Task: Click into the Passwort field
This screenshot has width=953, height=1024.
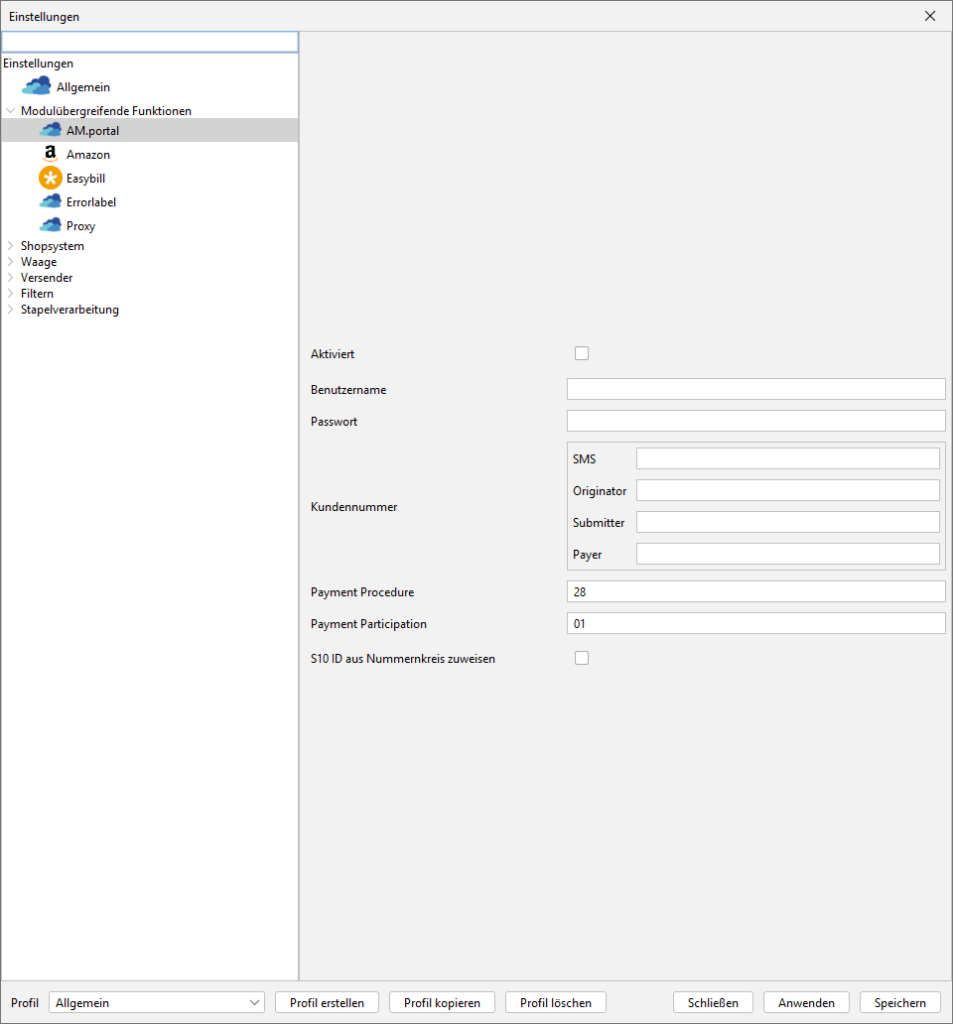Action: click(755, 421)
